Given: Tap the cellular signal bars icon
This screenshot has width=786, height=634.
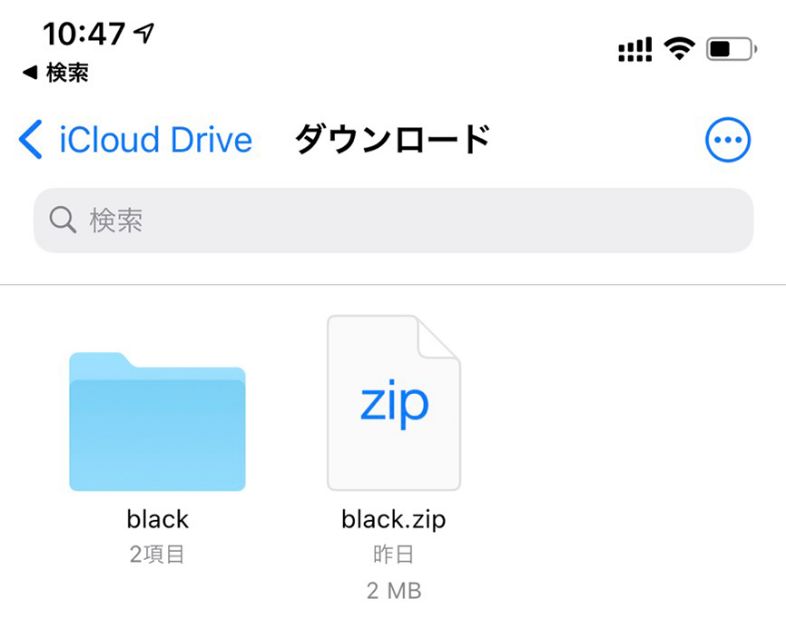Looking at the screenshot, I should point(635,49).
